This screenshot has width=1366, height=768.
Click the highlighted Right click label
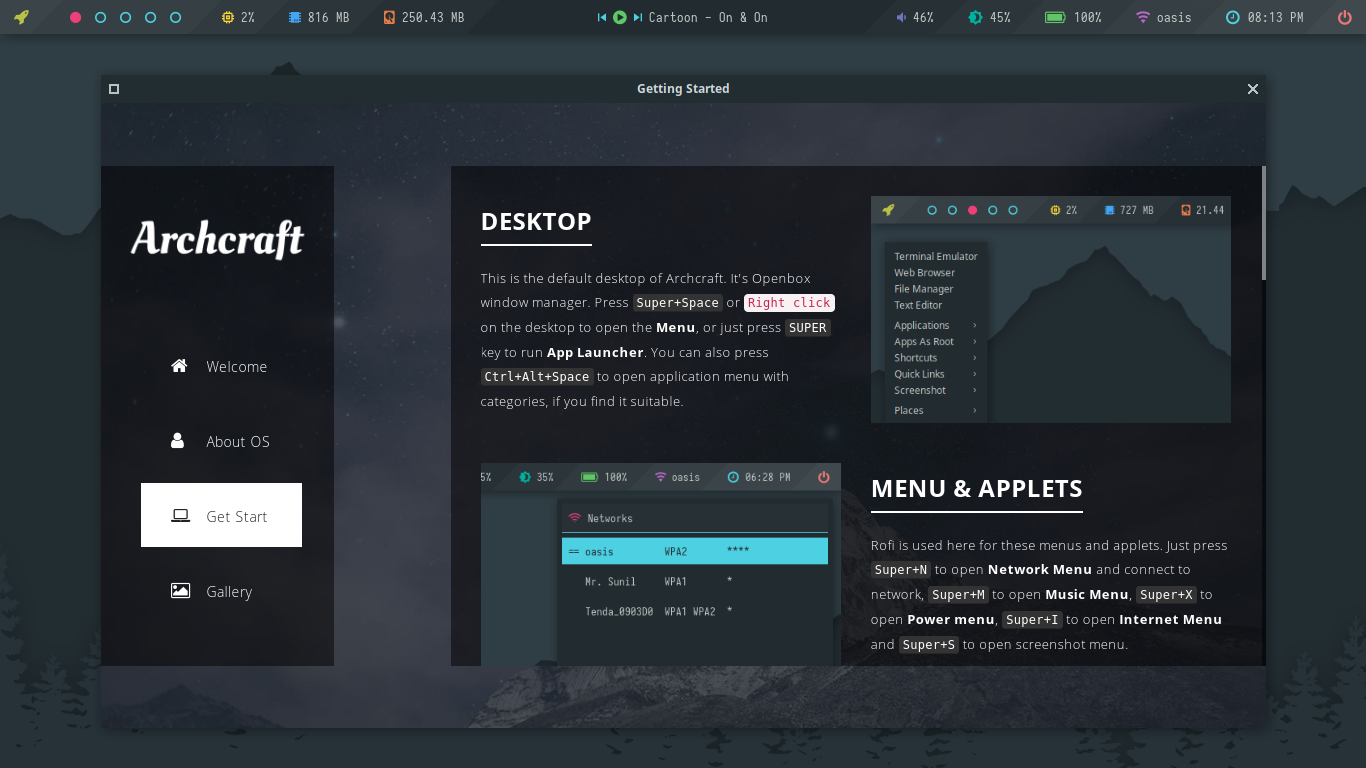click(x=789, y=303)
